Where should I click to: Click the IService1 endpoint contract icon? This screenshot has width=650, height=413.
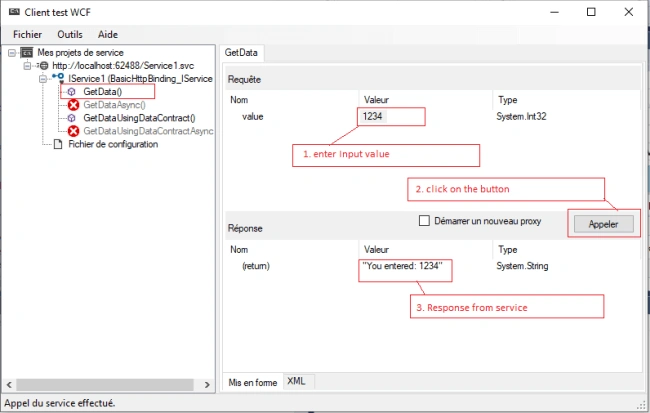coord(58,78)
